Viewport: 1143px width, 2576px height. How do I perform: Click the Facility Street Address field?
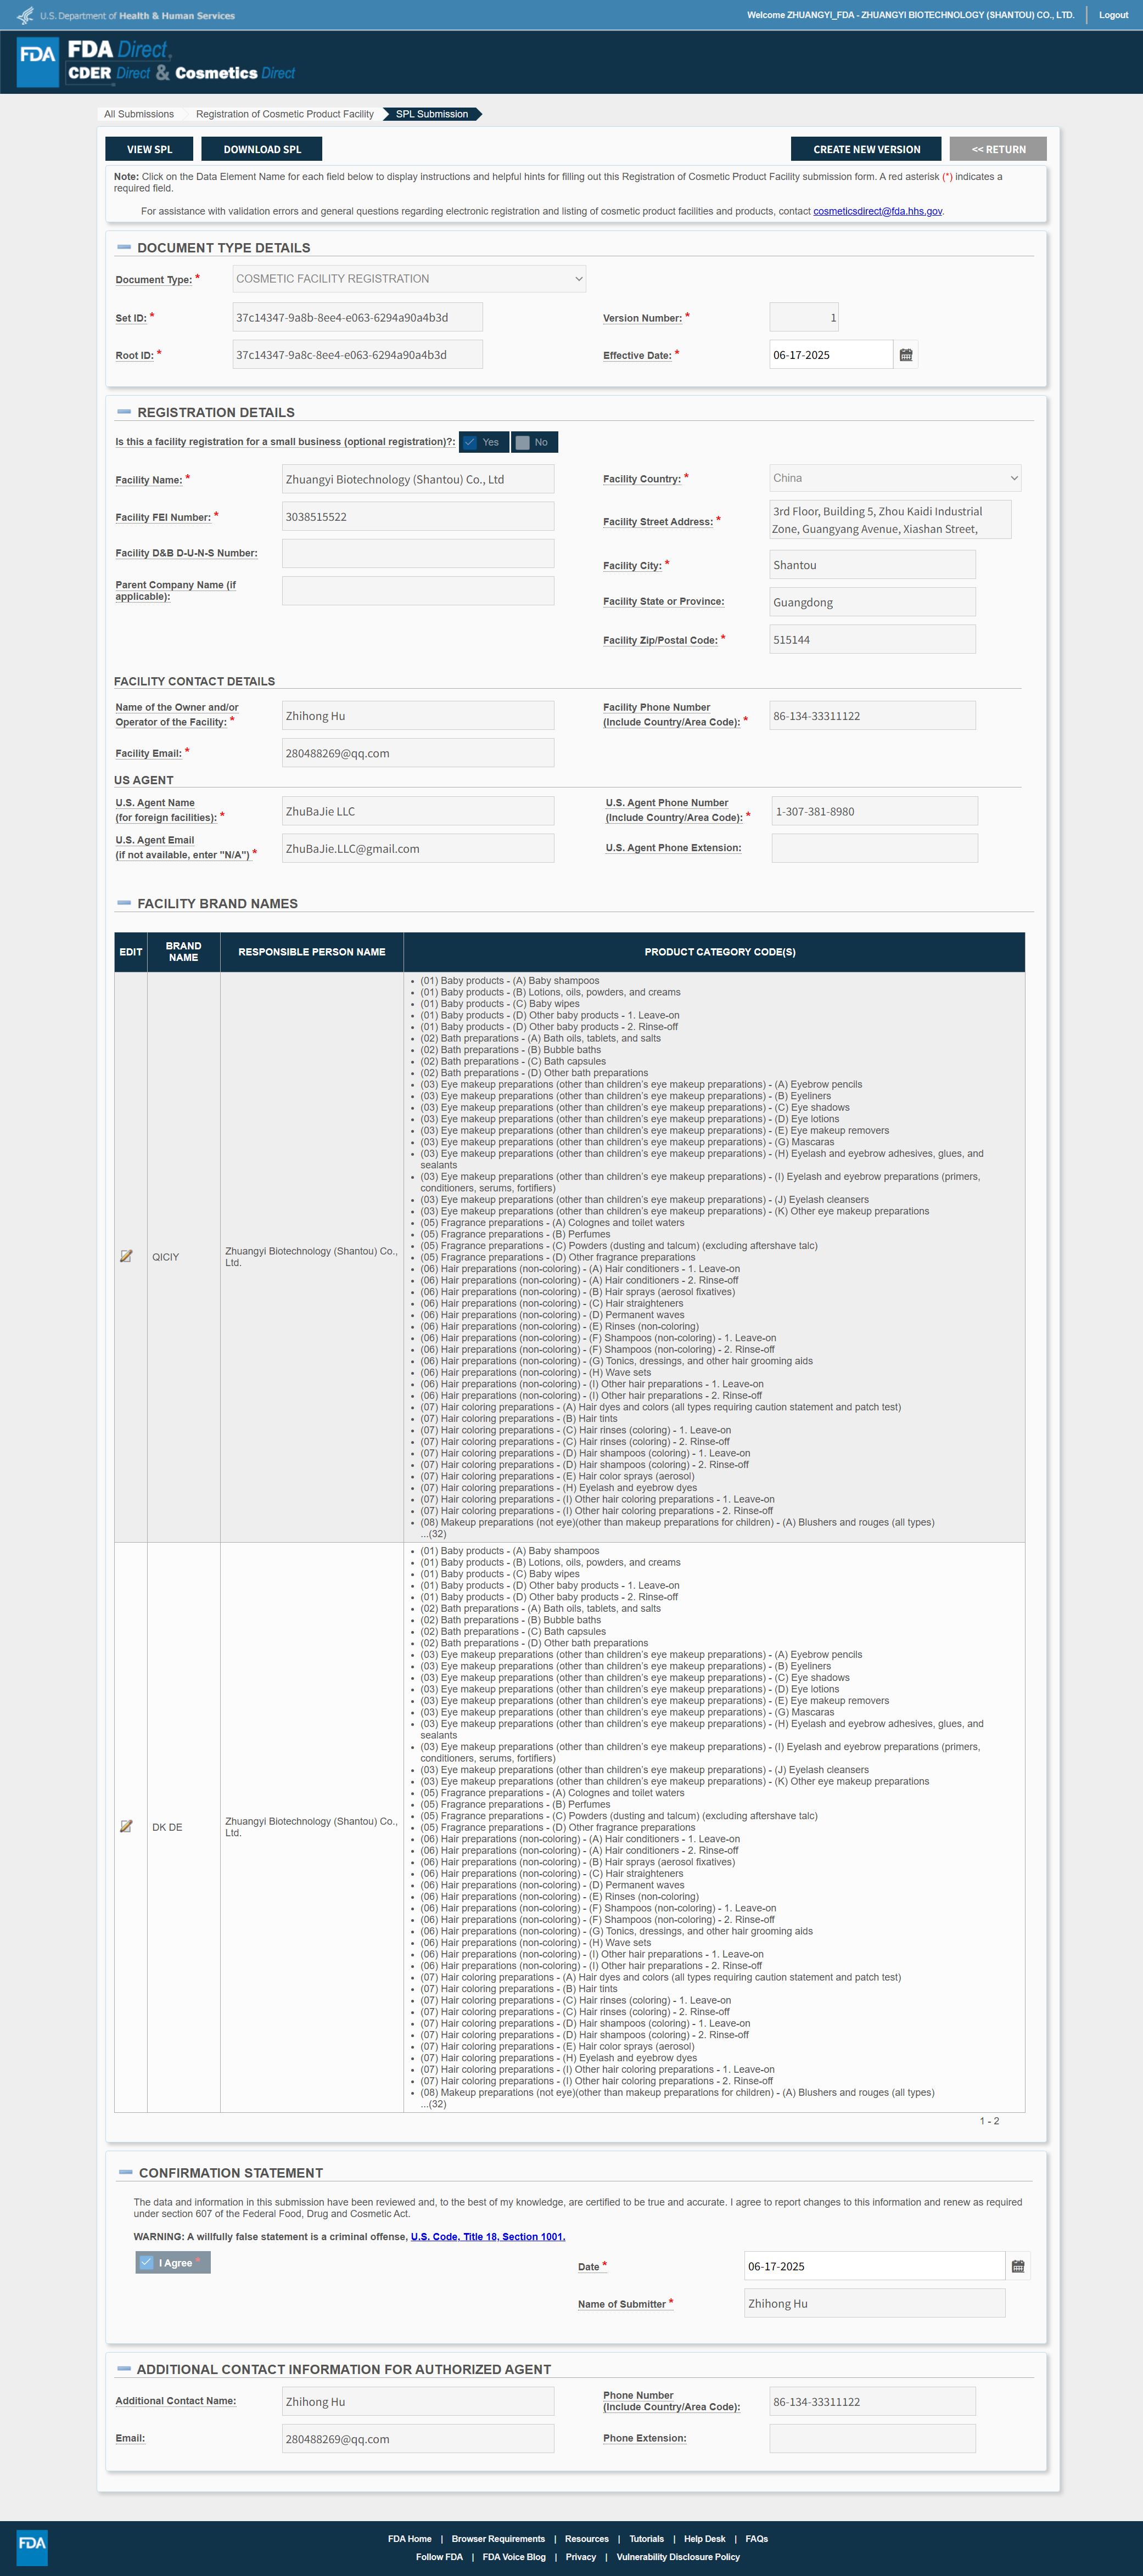coord(890,520)
